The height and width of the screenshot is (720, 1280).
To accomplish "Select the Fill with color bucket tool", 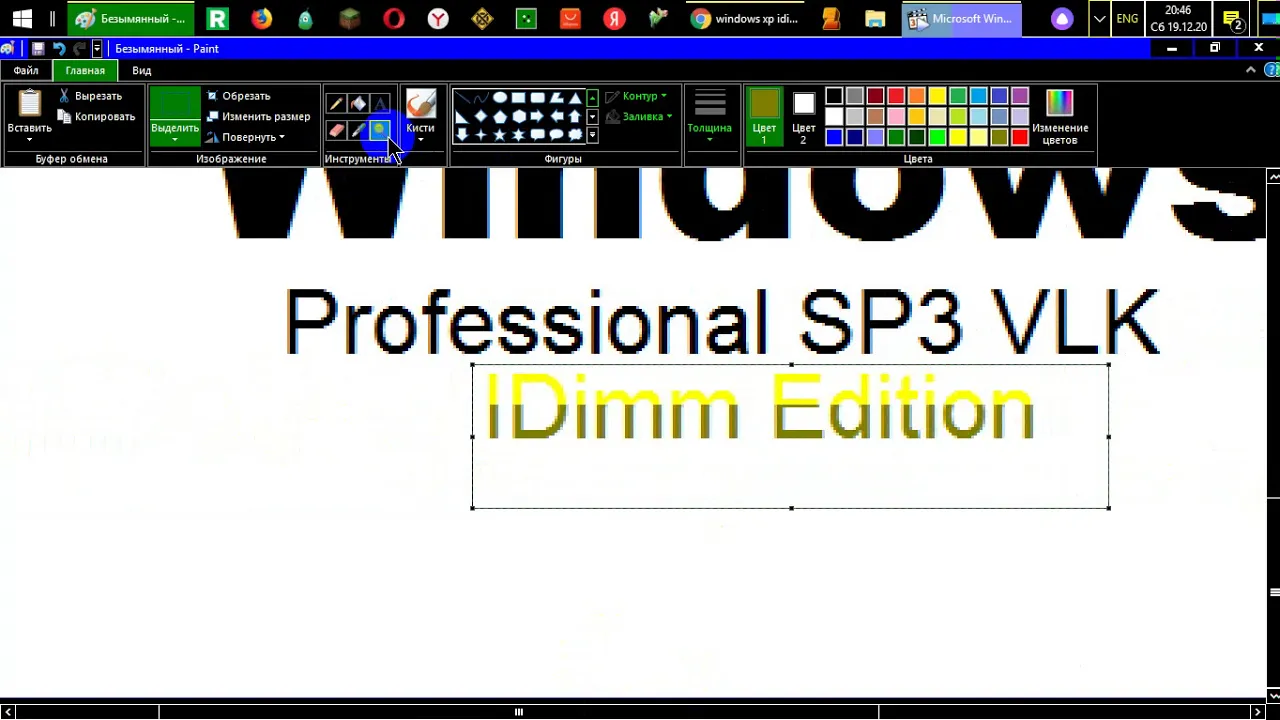I will [358, 104].
